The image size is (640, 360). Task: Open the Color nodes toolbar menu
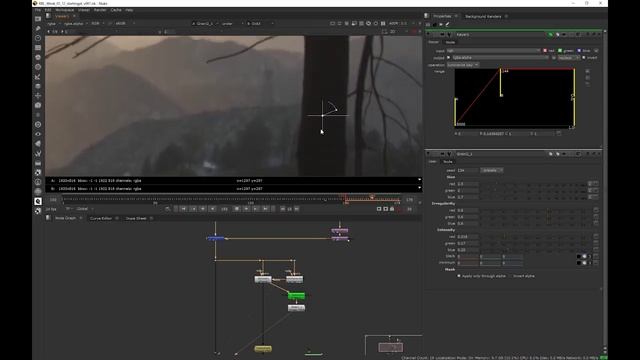(38, 57)
